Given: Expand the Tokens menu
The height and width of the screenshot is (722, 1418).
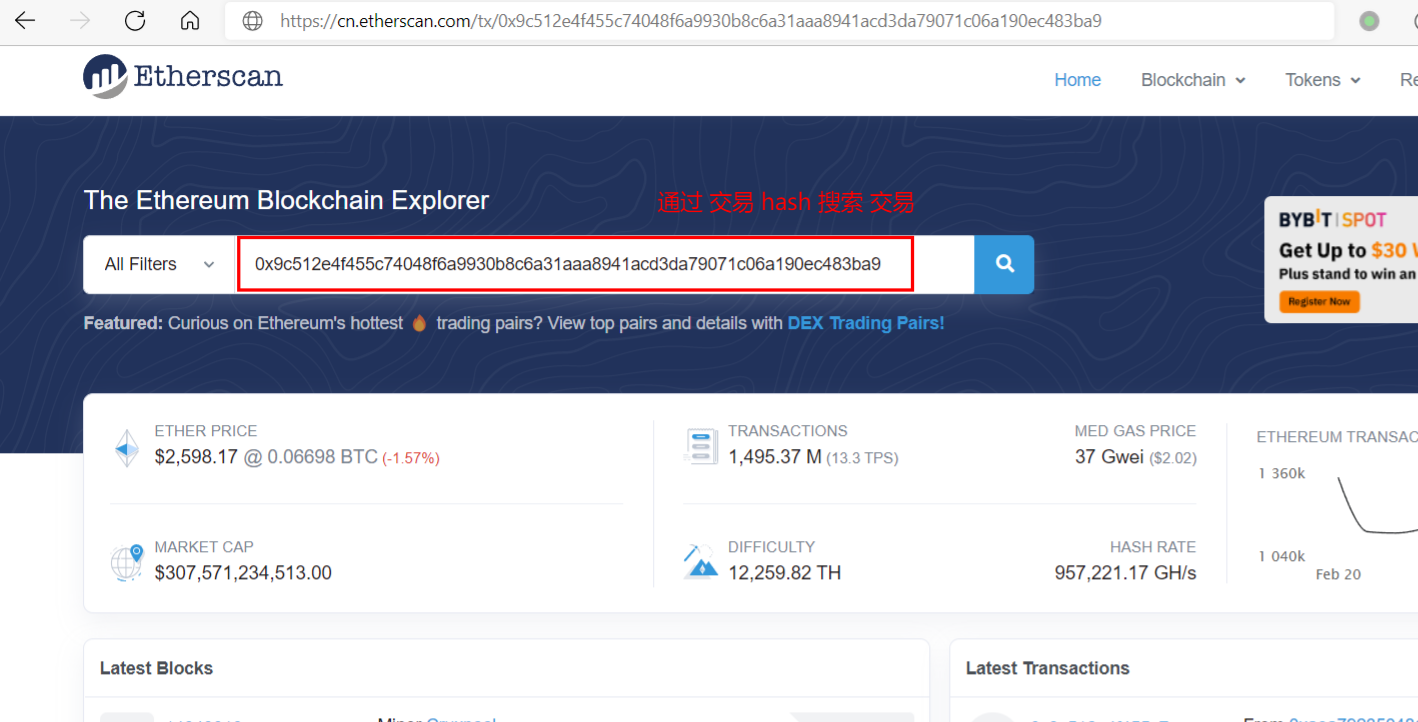Looking at the screenshot, I should pos(1322,80).
